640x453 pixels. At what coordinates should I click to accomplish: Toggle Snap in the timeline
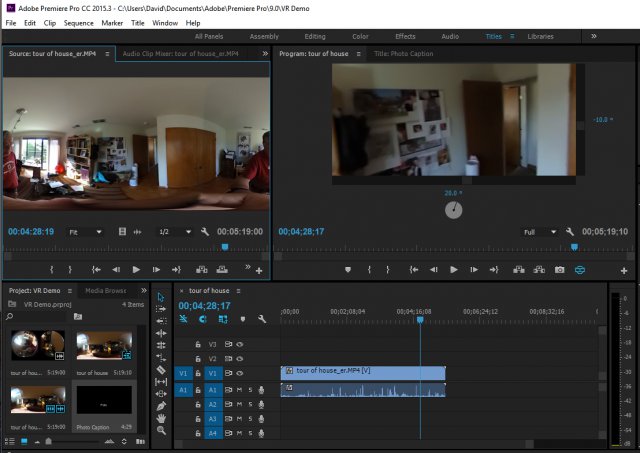(x=202, y=319)
